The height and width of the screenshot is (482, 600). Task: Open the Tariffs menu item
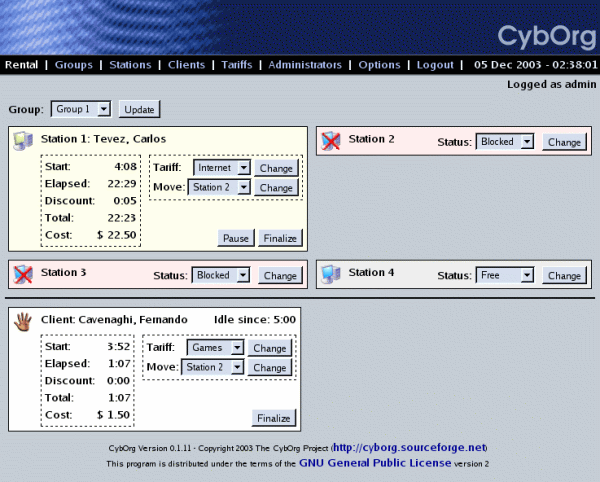coord(236,65)
